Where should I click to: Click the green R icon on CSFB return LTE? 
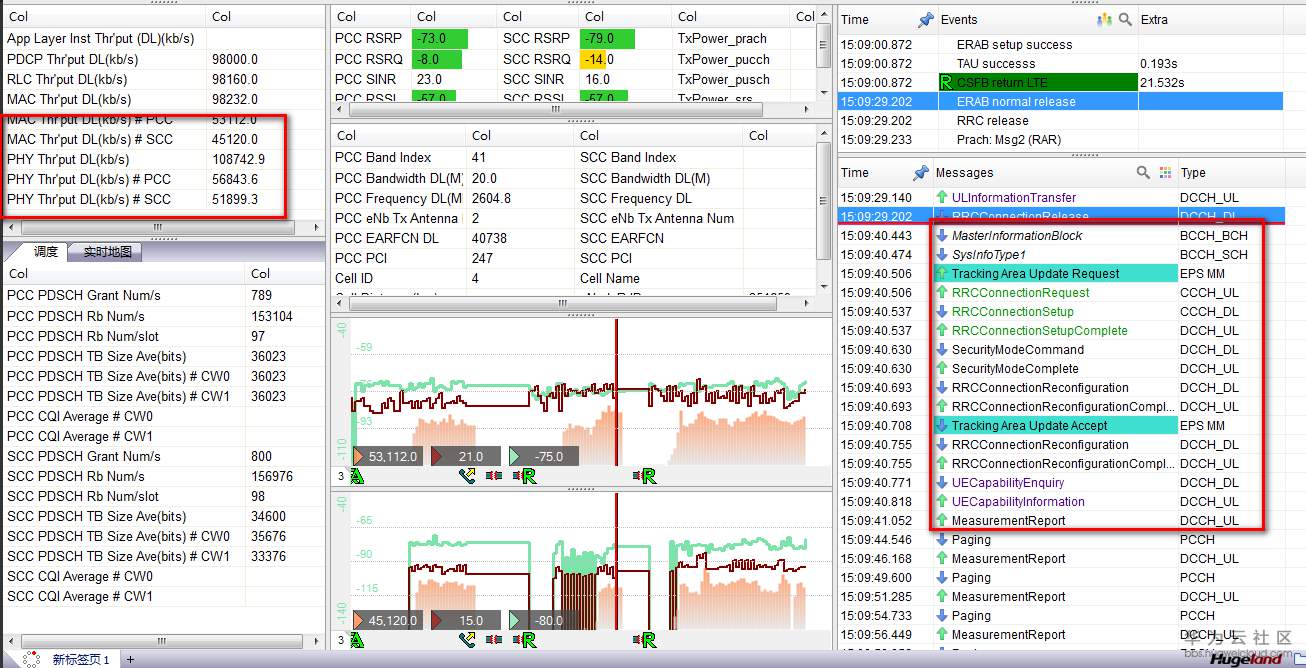coord(946,83)
